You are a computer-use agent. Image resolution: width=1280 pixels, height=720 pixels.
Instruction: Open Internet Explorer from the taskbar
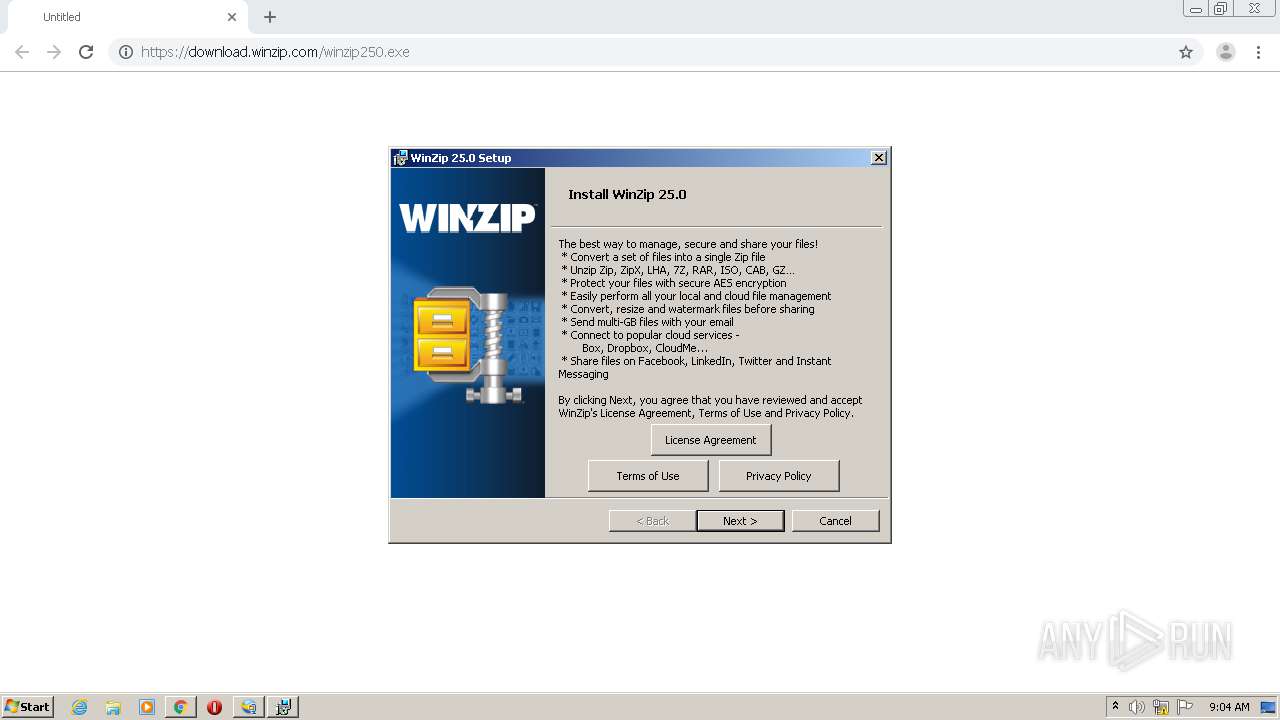click(80, 707)
